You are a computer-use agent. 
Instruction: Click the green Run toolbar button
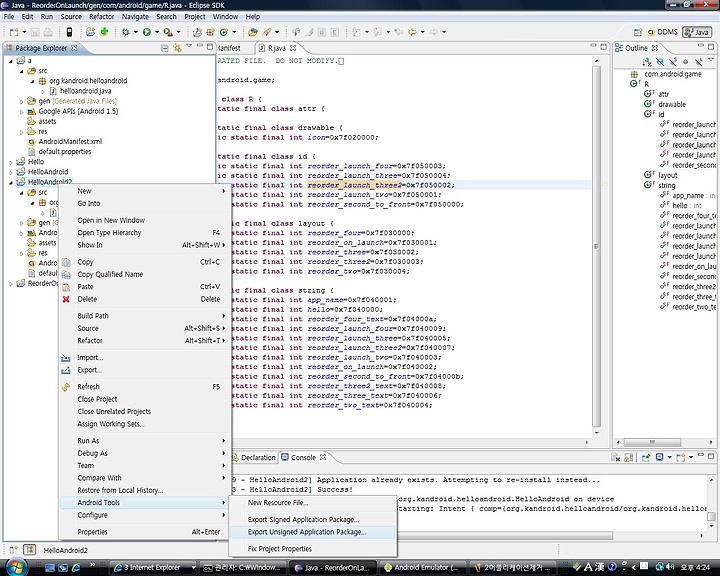[x=147, y=32]
